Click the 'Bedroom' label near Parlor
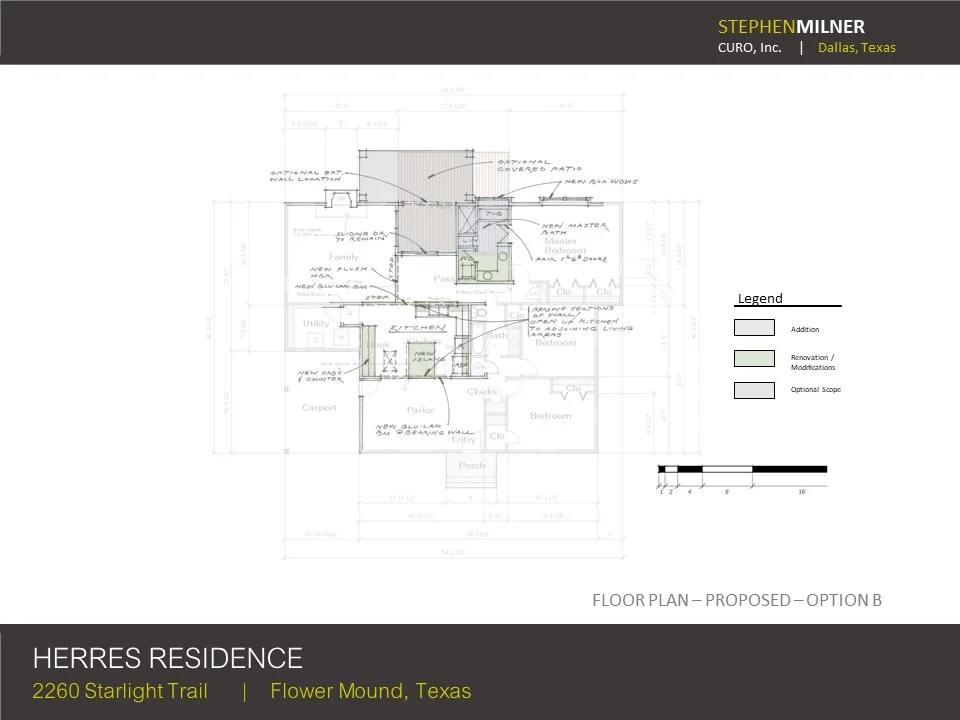The width and height of the screenshot is (960, 720). tap(550, 416)
